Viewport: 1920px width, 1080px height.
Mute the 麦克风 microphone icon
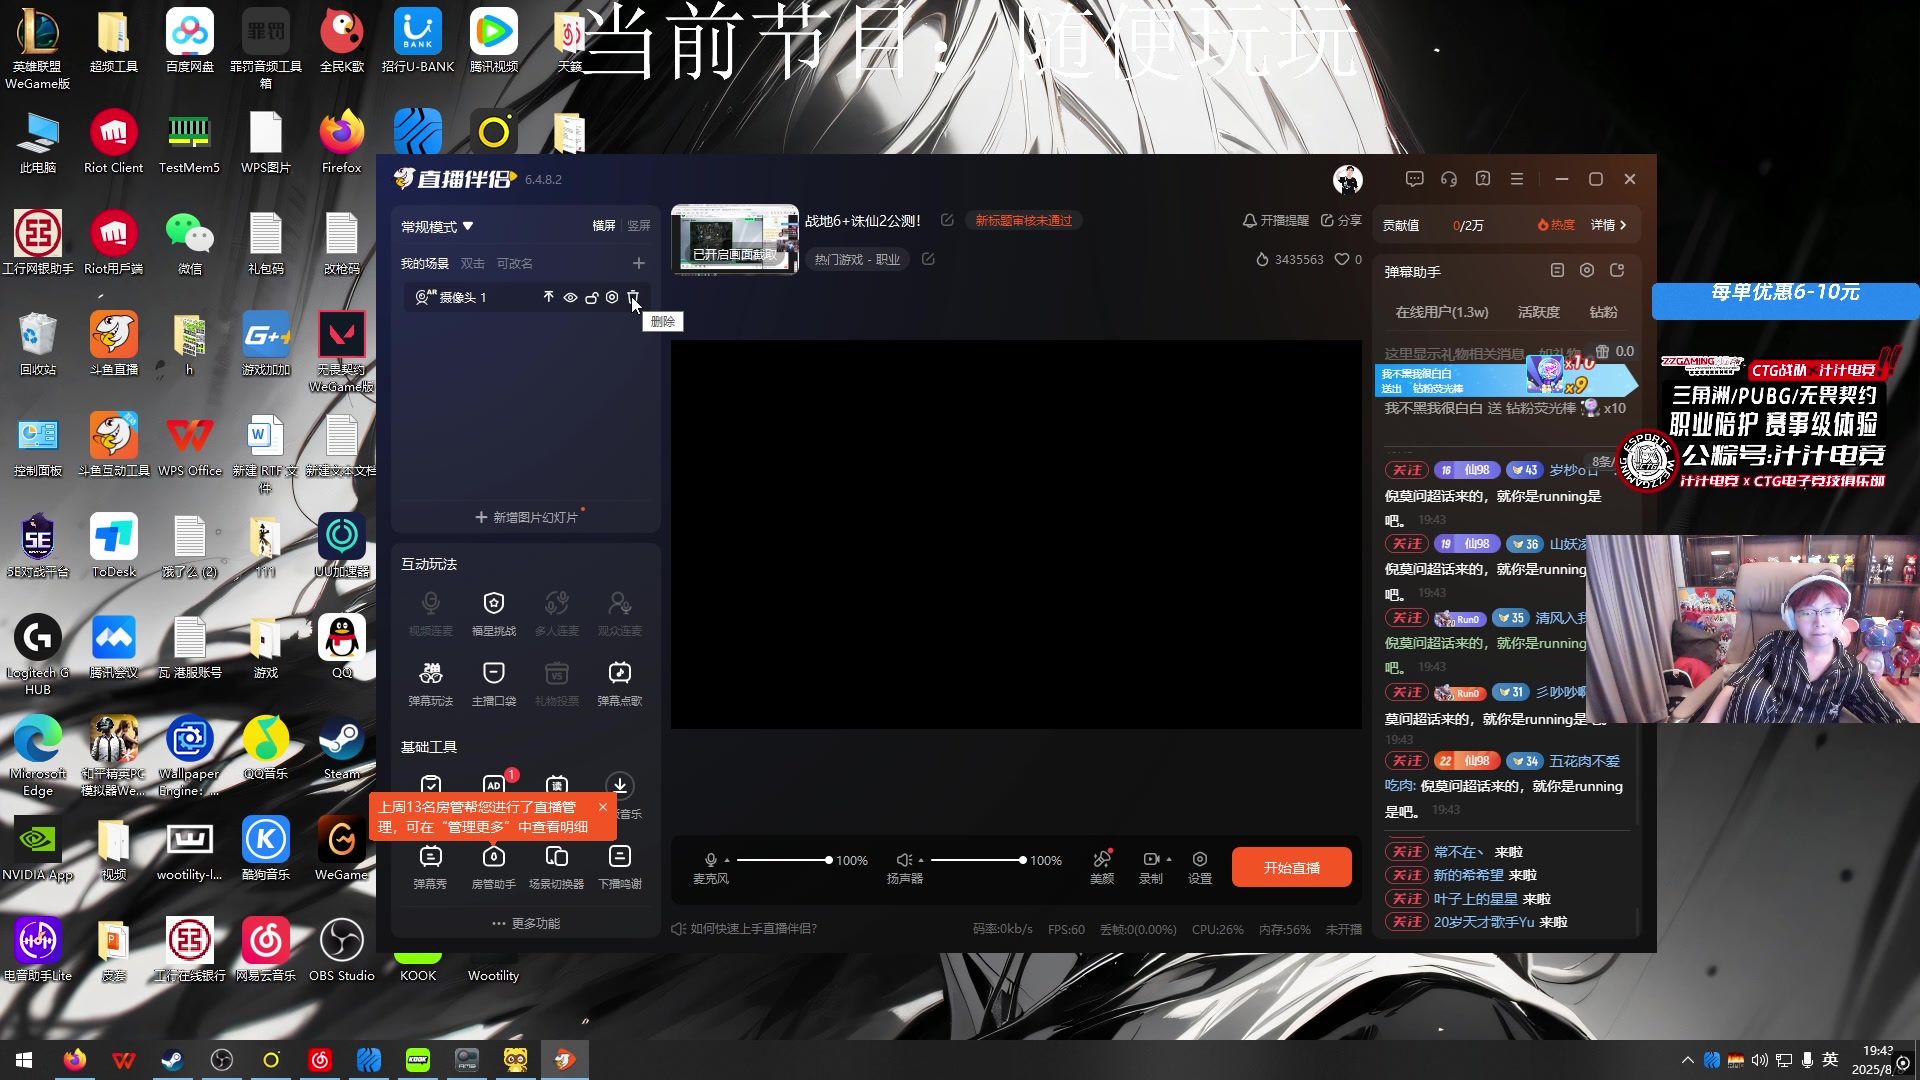pyautogui.click(x=711, y=860)
